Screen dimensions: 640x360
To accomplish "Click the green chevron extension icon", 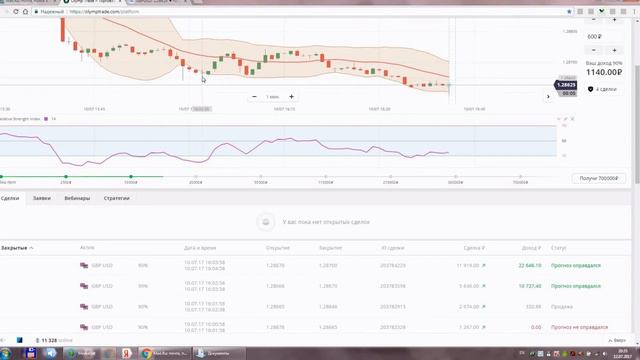I will click(602, 11).
